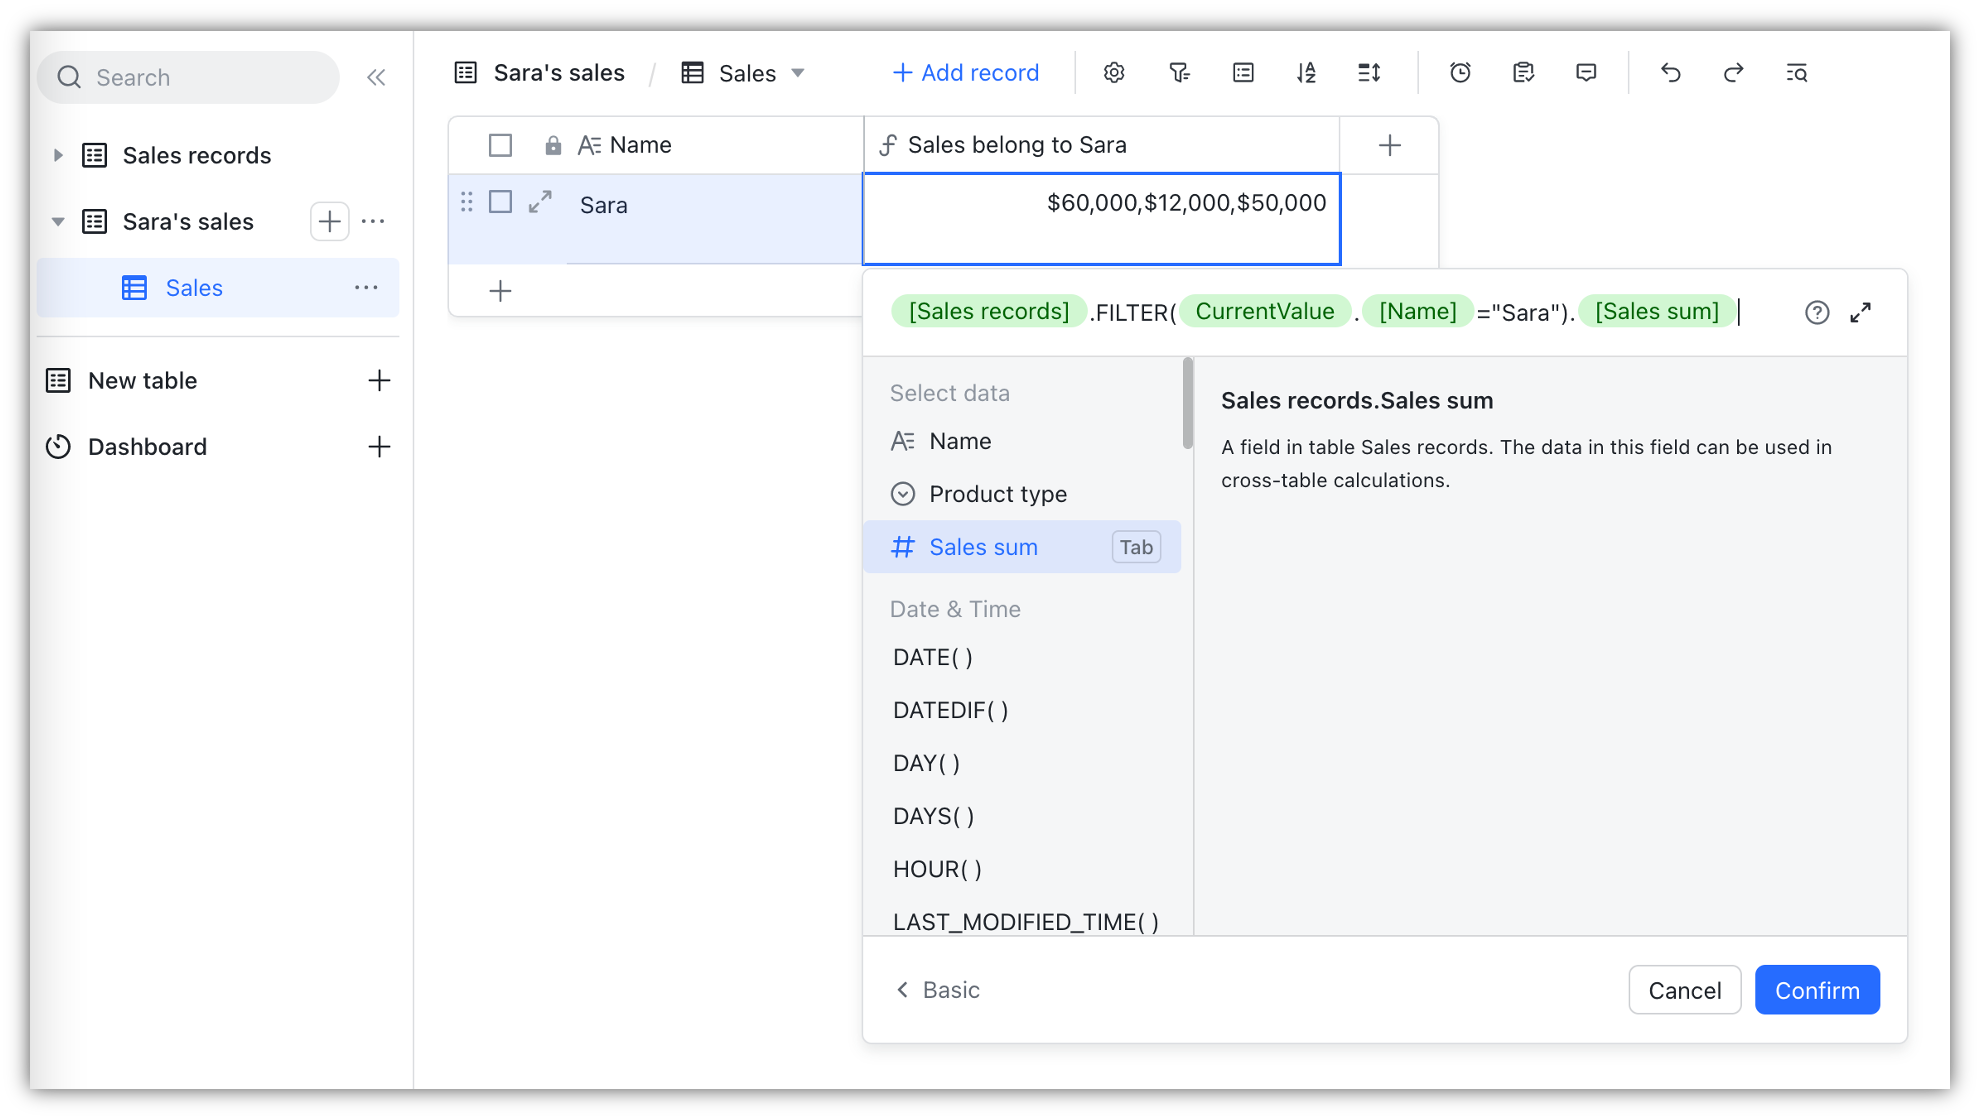
Task: Toggle the checkbox next to Sara row
Action: click(500, 203)
